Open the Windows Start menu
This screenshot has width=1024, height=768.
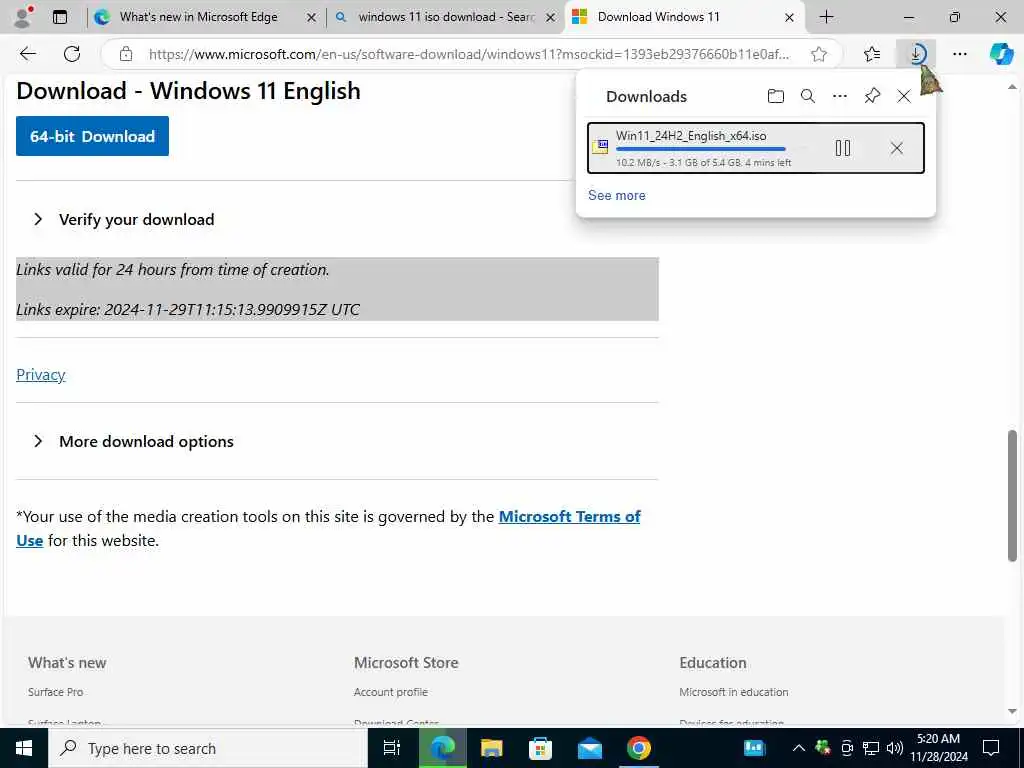[x=24, y=748]
